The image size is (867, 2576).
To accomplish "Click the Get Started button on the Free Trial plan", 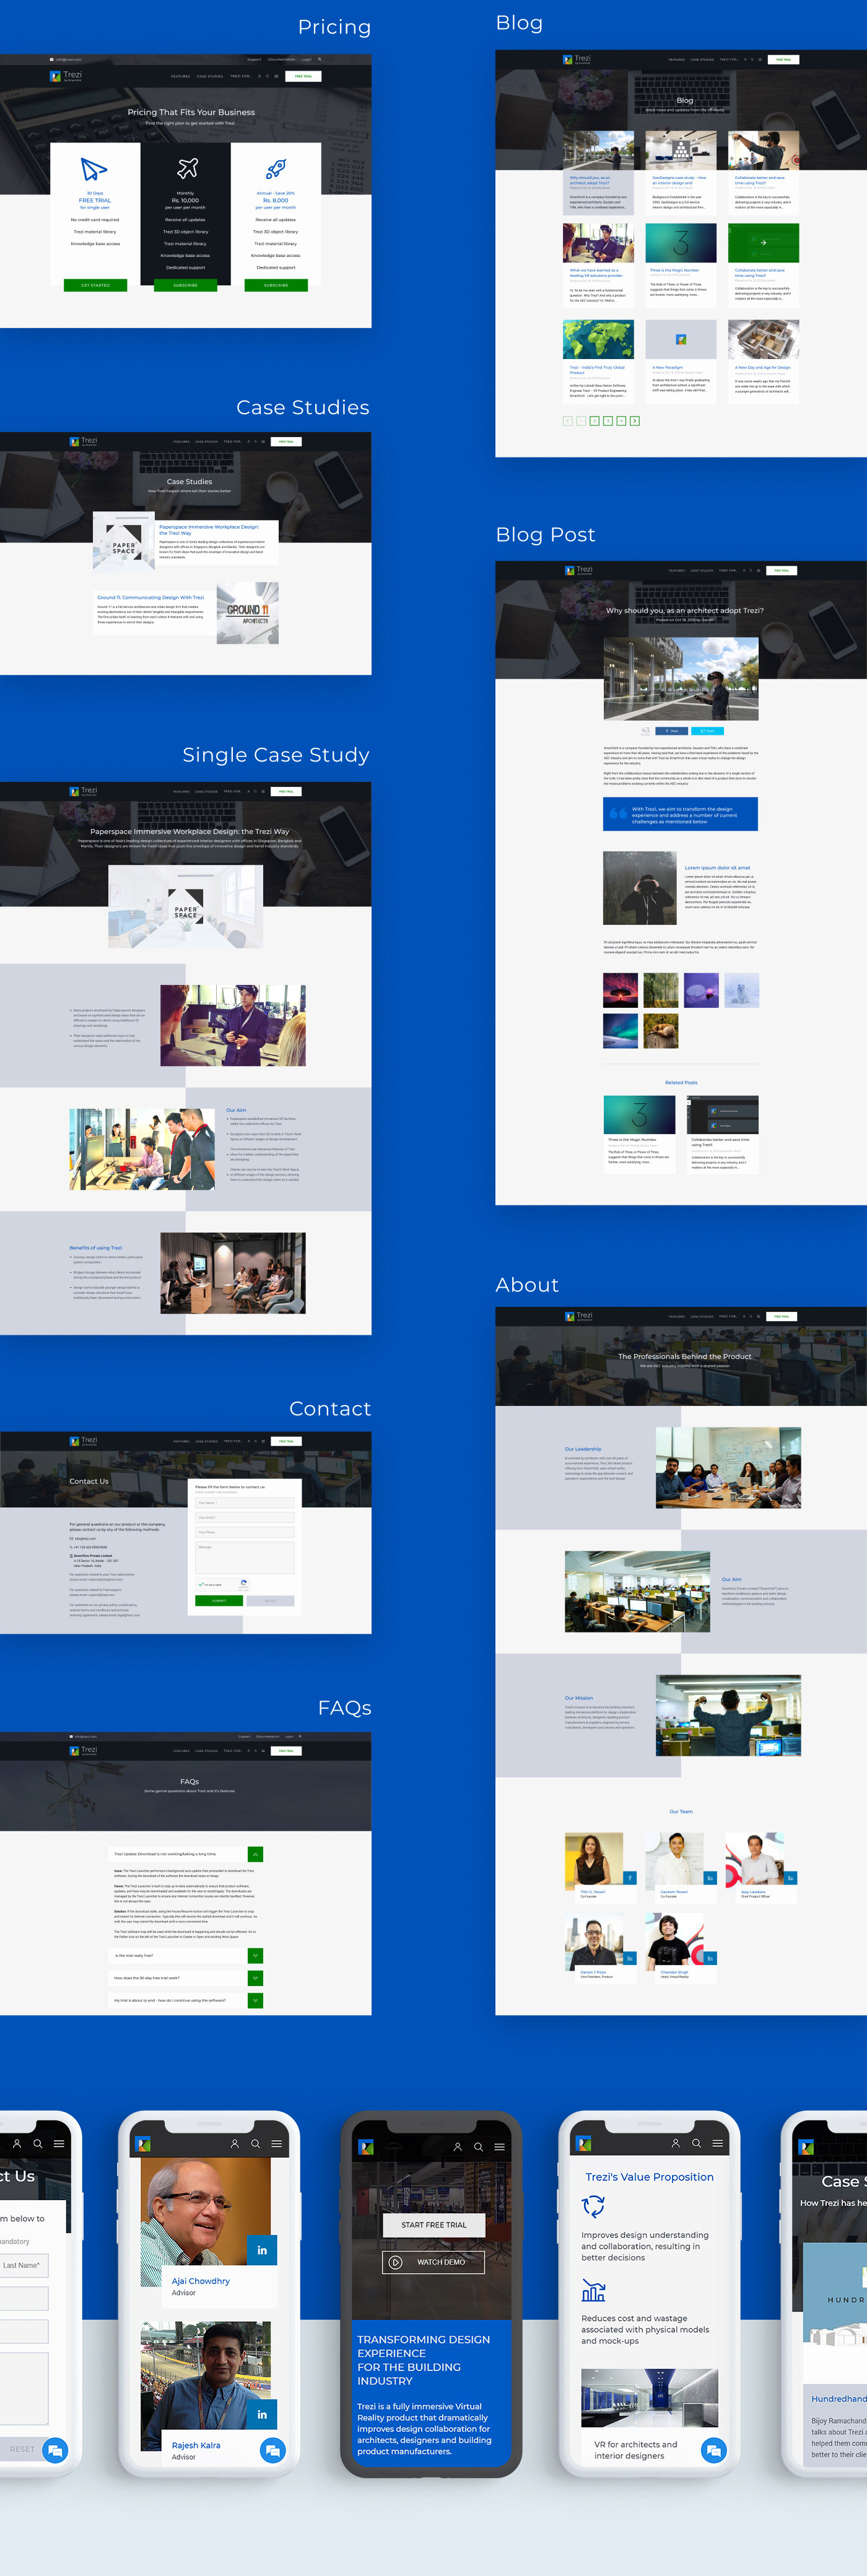I will [x=95, y=285].
